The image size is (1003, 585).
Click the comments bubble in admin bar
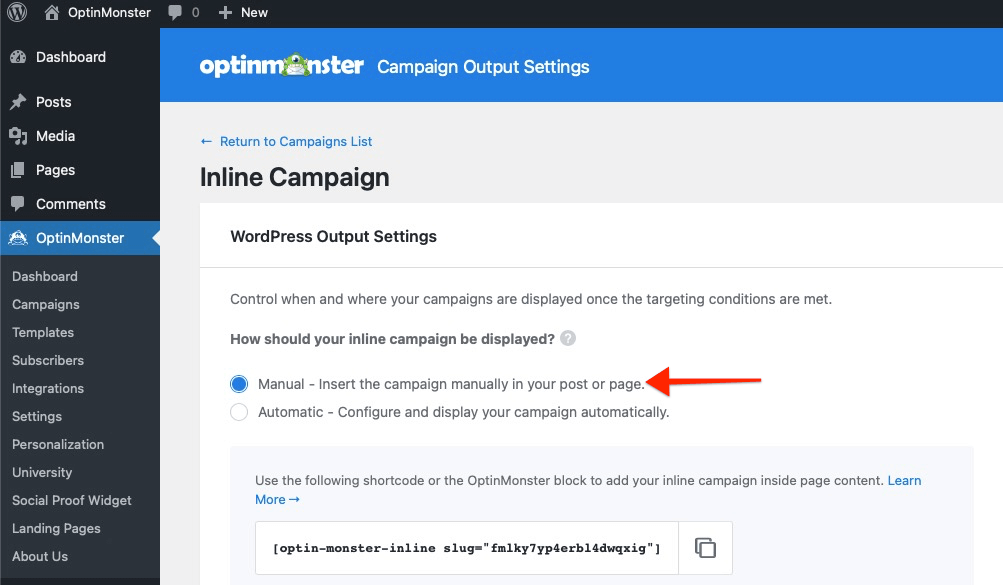tap(176, 12)
